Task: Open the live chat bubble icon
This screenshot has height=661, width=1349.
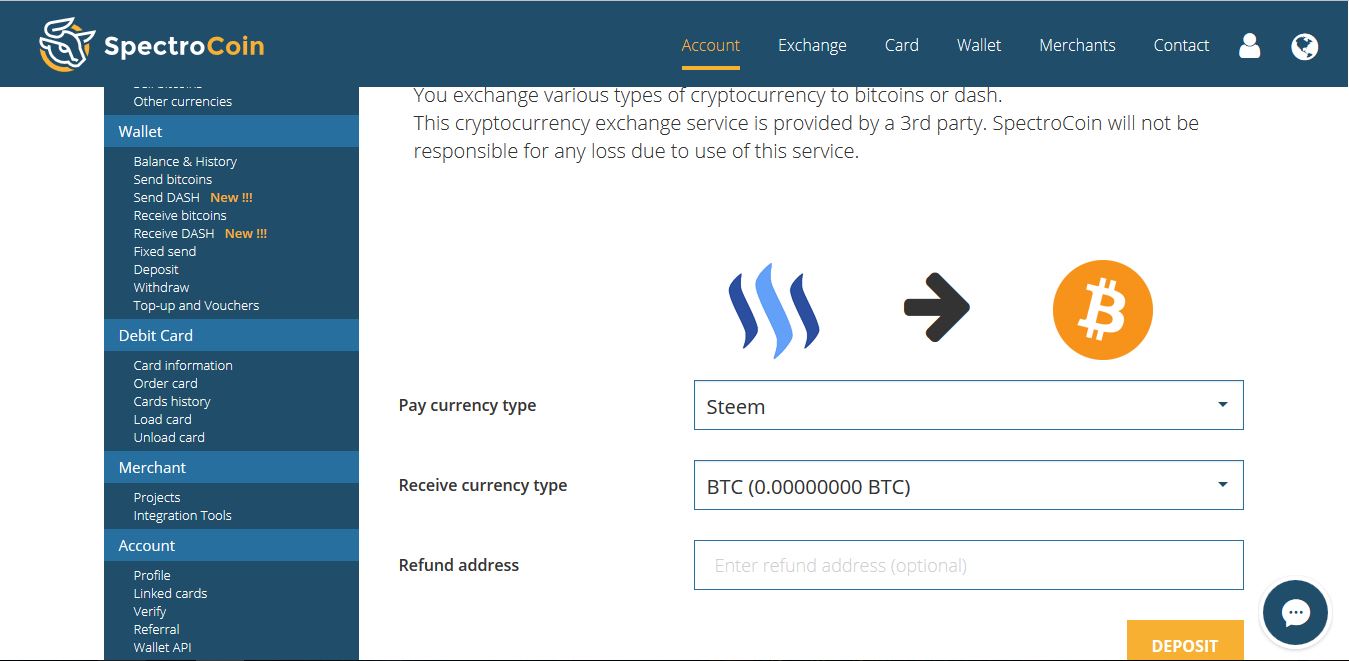Action: click(x=1296, y=612)
